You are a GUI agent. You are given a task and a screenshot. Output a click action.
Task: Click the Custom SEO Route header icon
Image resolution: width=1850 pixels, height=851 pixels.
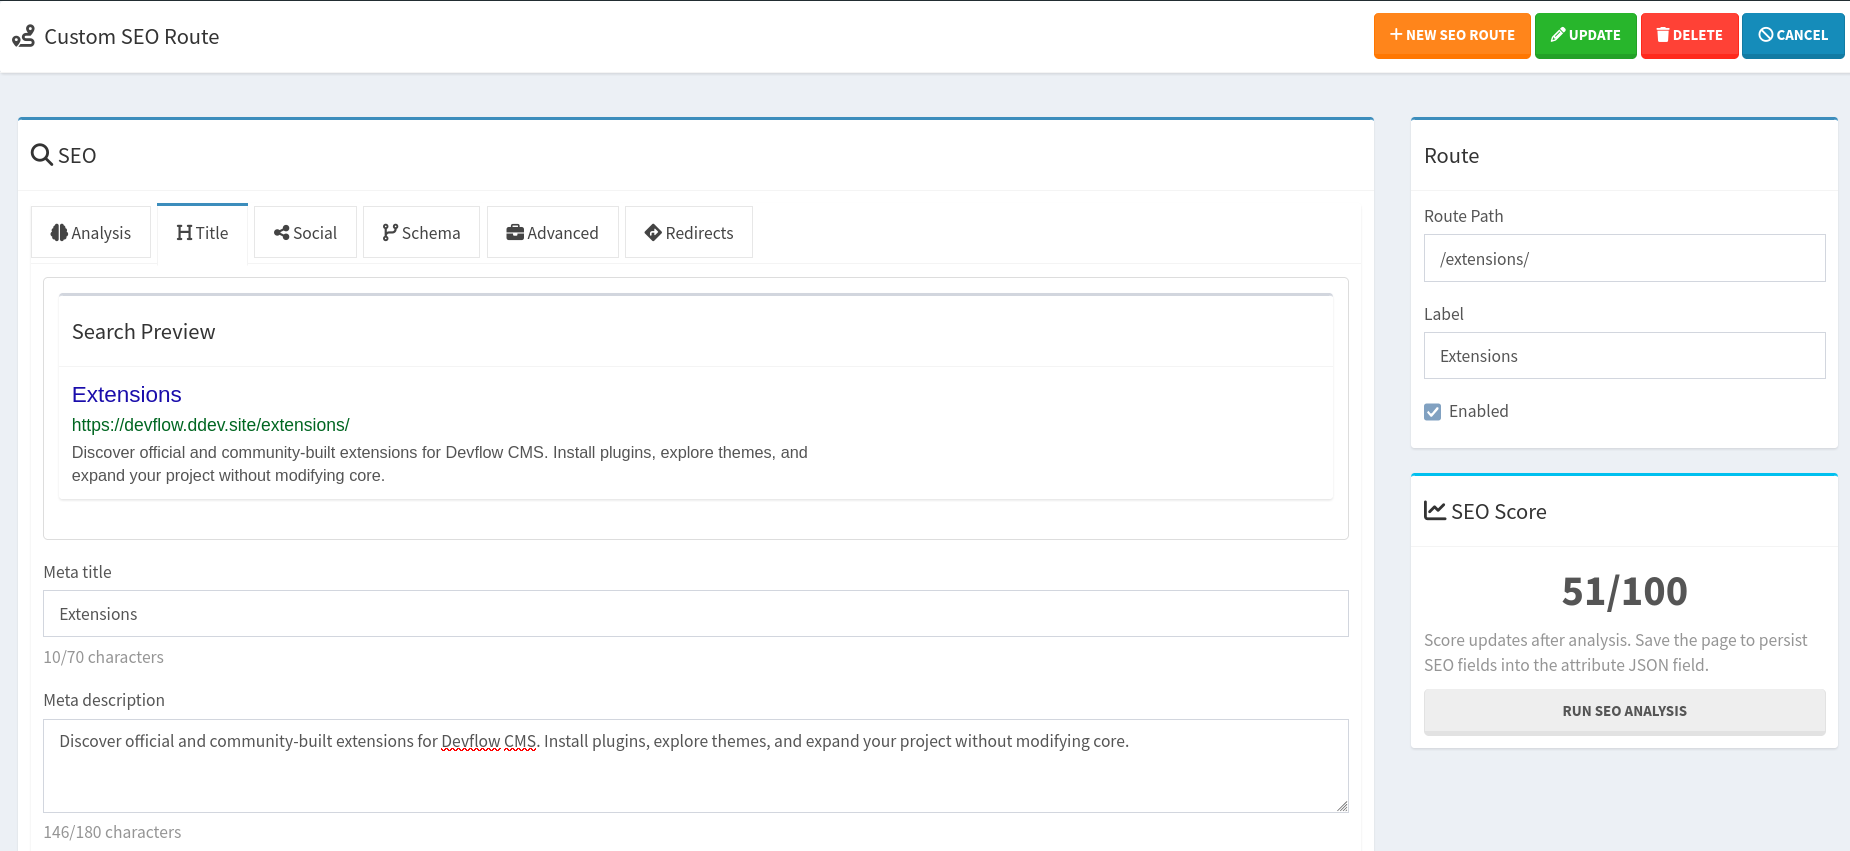point(23,37)
